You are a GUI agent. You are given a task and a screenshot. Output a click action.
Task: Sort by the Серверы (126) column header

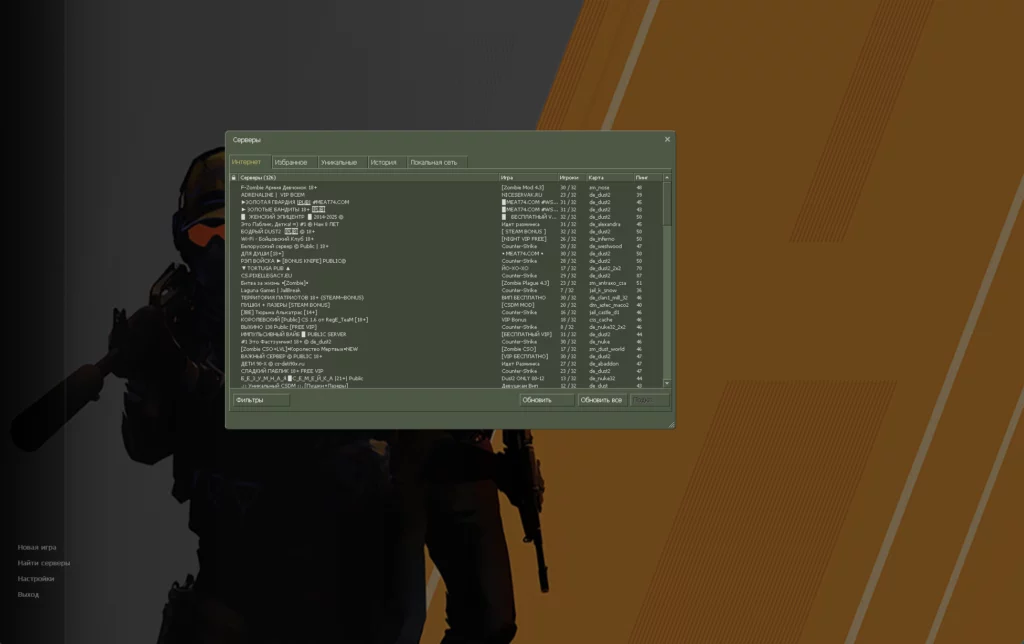click(368, 178)
